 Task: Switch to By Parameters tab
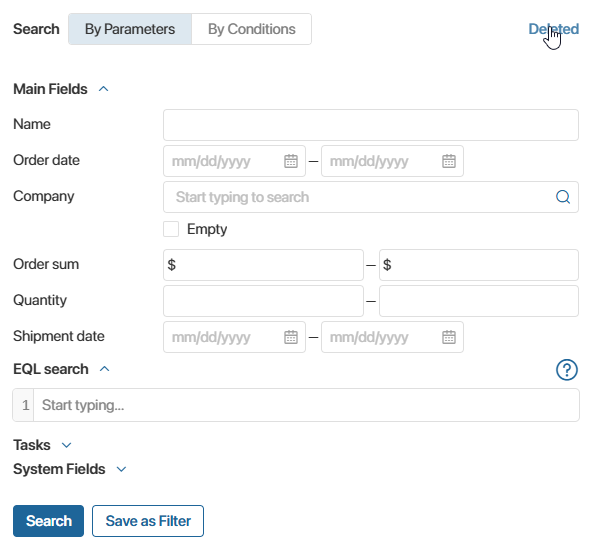130,29
